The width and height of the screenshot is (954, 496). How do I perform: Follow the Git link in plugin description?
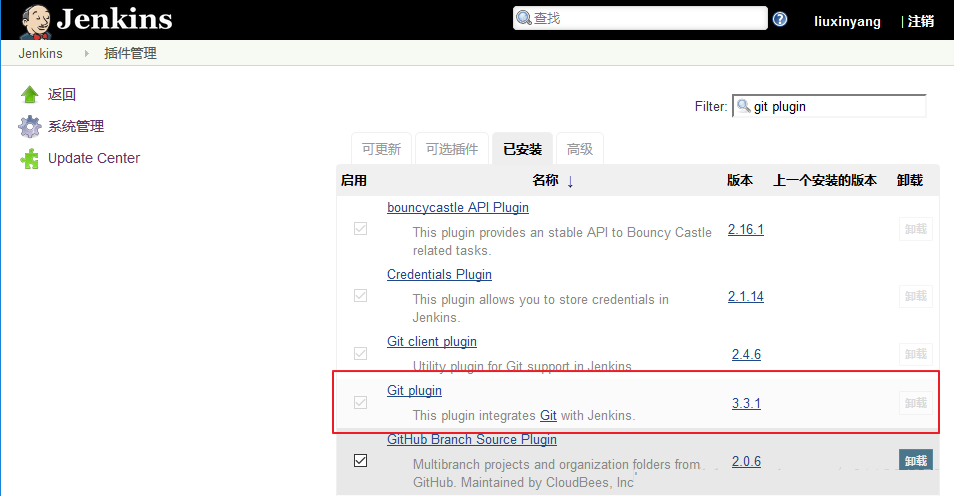548,416
